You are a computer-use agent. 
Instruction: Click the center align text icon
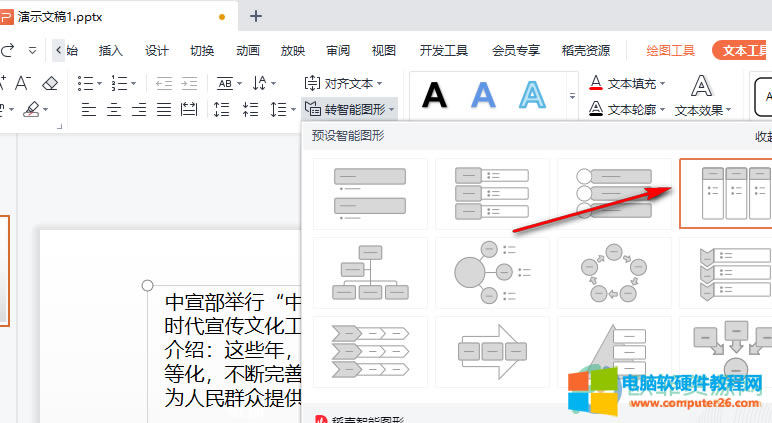coord(115,109)
